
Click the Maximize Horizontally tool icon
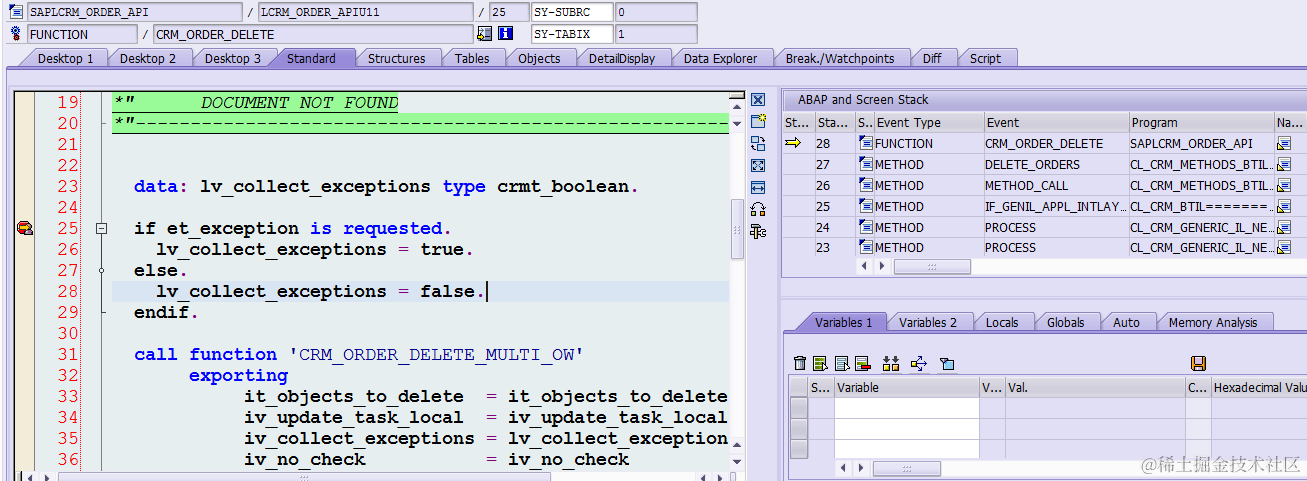click(x=758, y=188)
